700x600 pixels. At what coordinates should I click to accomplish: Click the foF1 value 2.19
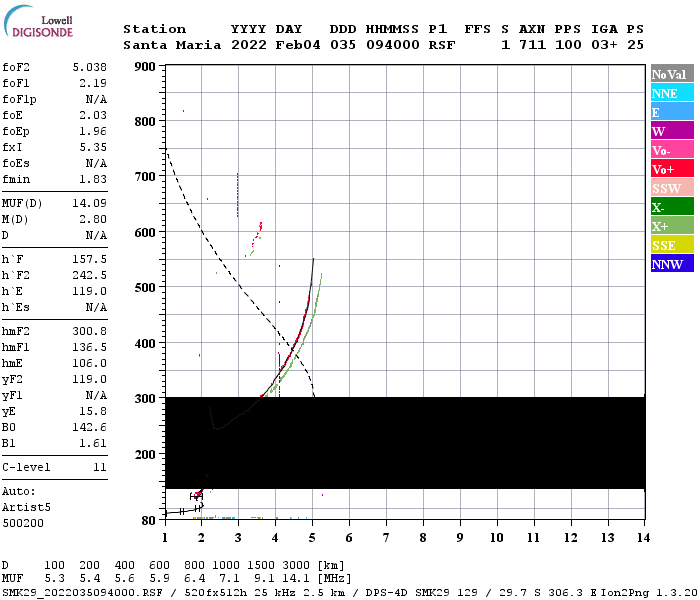93,83
